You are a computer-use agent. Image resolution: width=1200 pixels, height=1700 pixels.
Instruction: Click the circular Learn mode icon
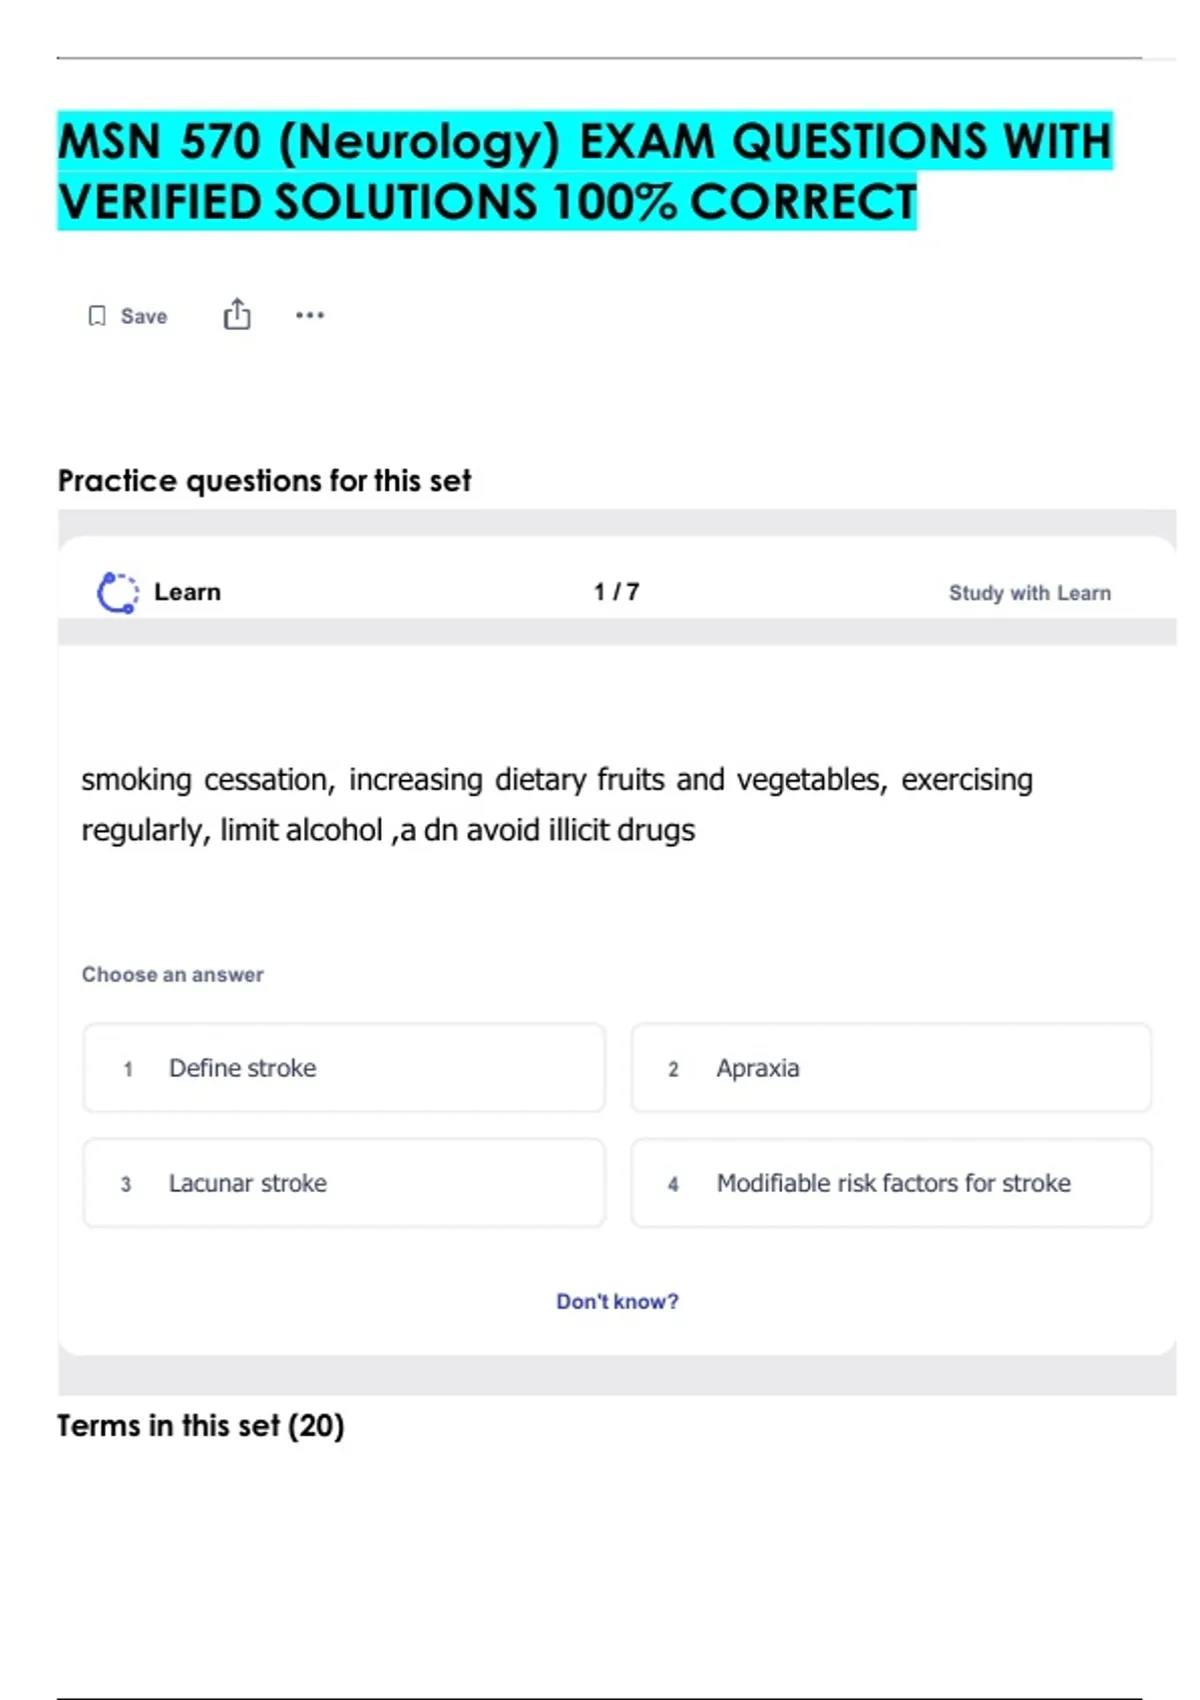[117, 592]
